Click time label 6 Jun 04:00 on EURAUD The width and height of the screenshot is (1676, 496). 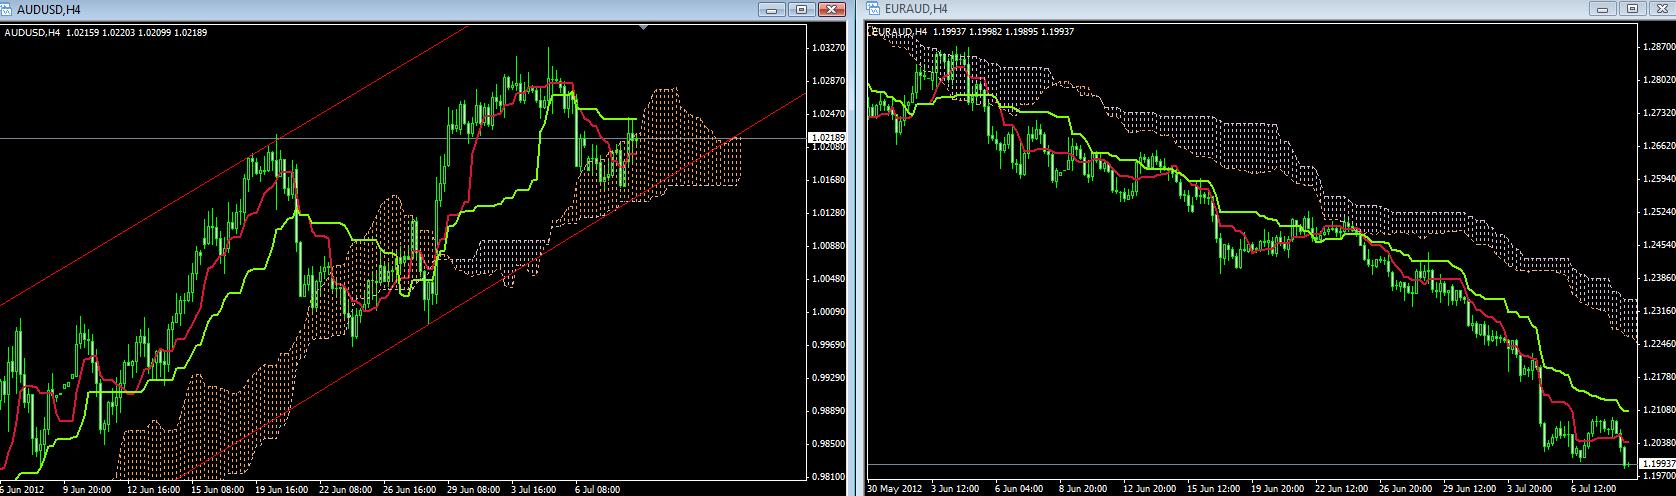coord(1018,489)
